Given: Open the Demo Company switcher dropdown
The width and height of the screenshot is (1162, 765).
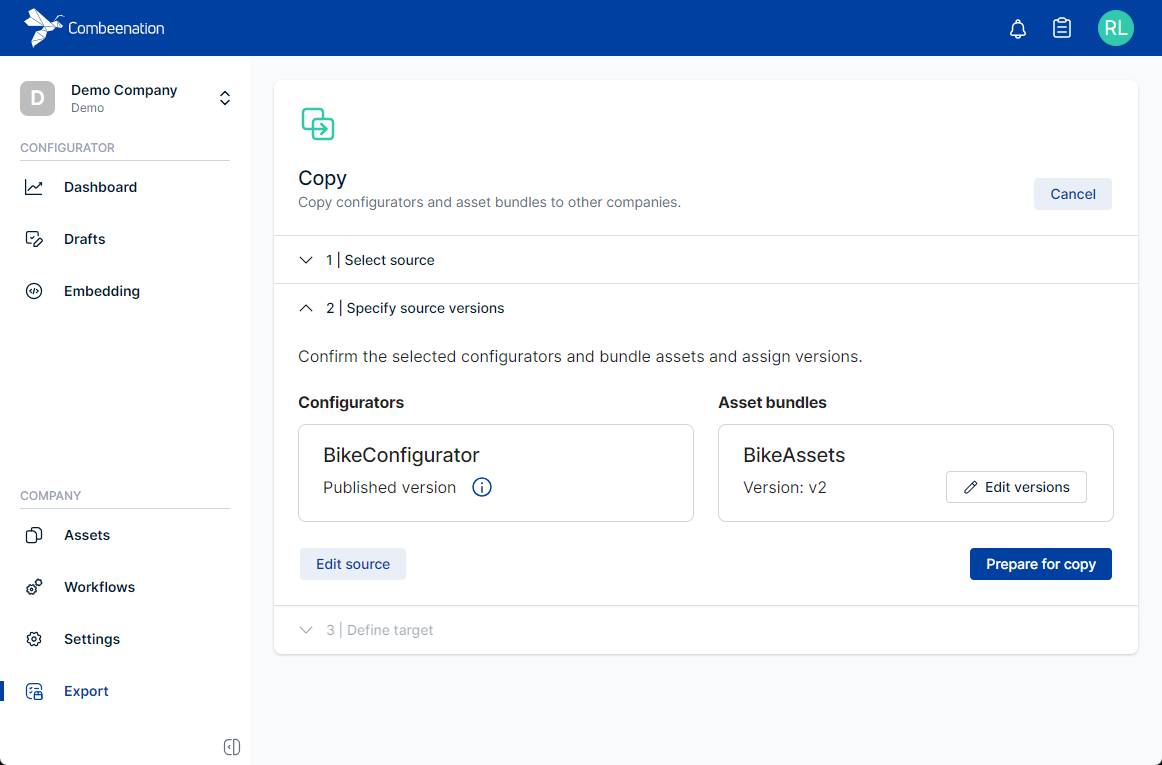Looking at the screenshot, I should point(225,98).
